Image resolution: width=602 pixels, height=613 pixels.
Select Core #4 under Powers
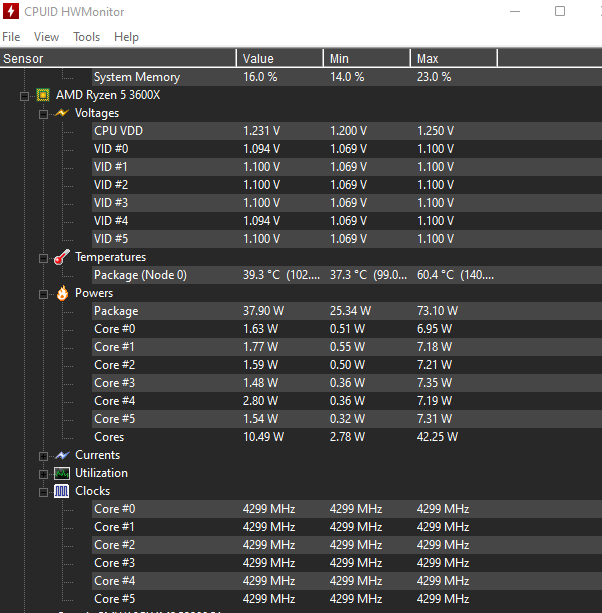347,401
